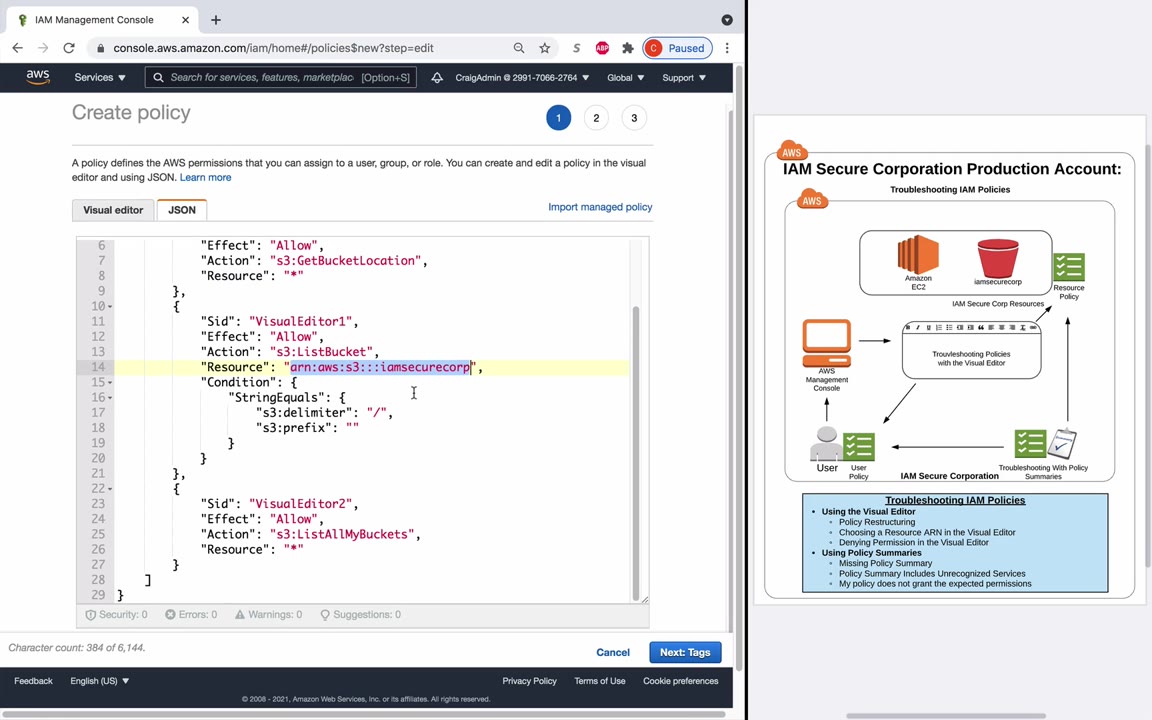Click the AWS logo home icon
The image size is (1152, 720).
[38, 77]
